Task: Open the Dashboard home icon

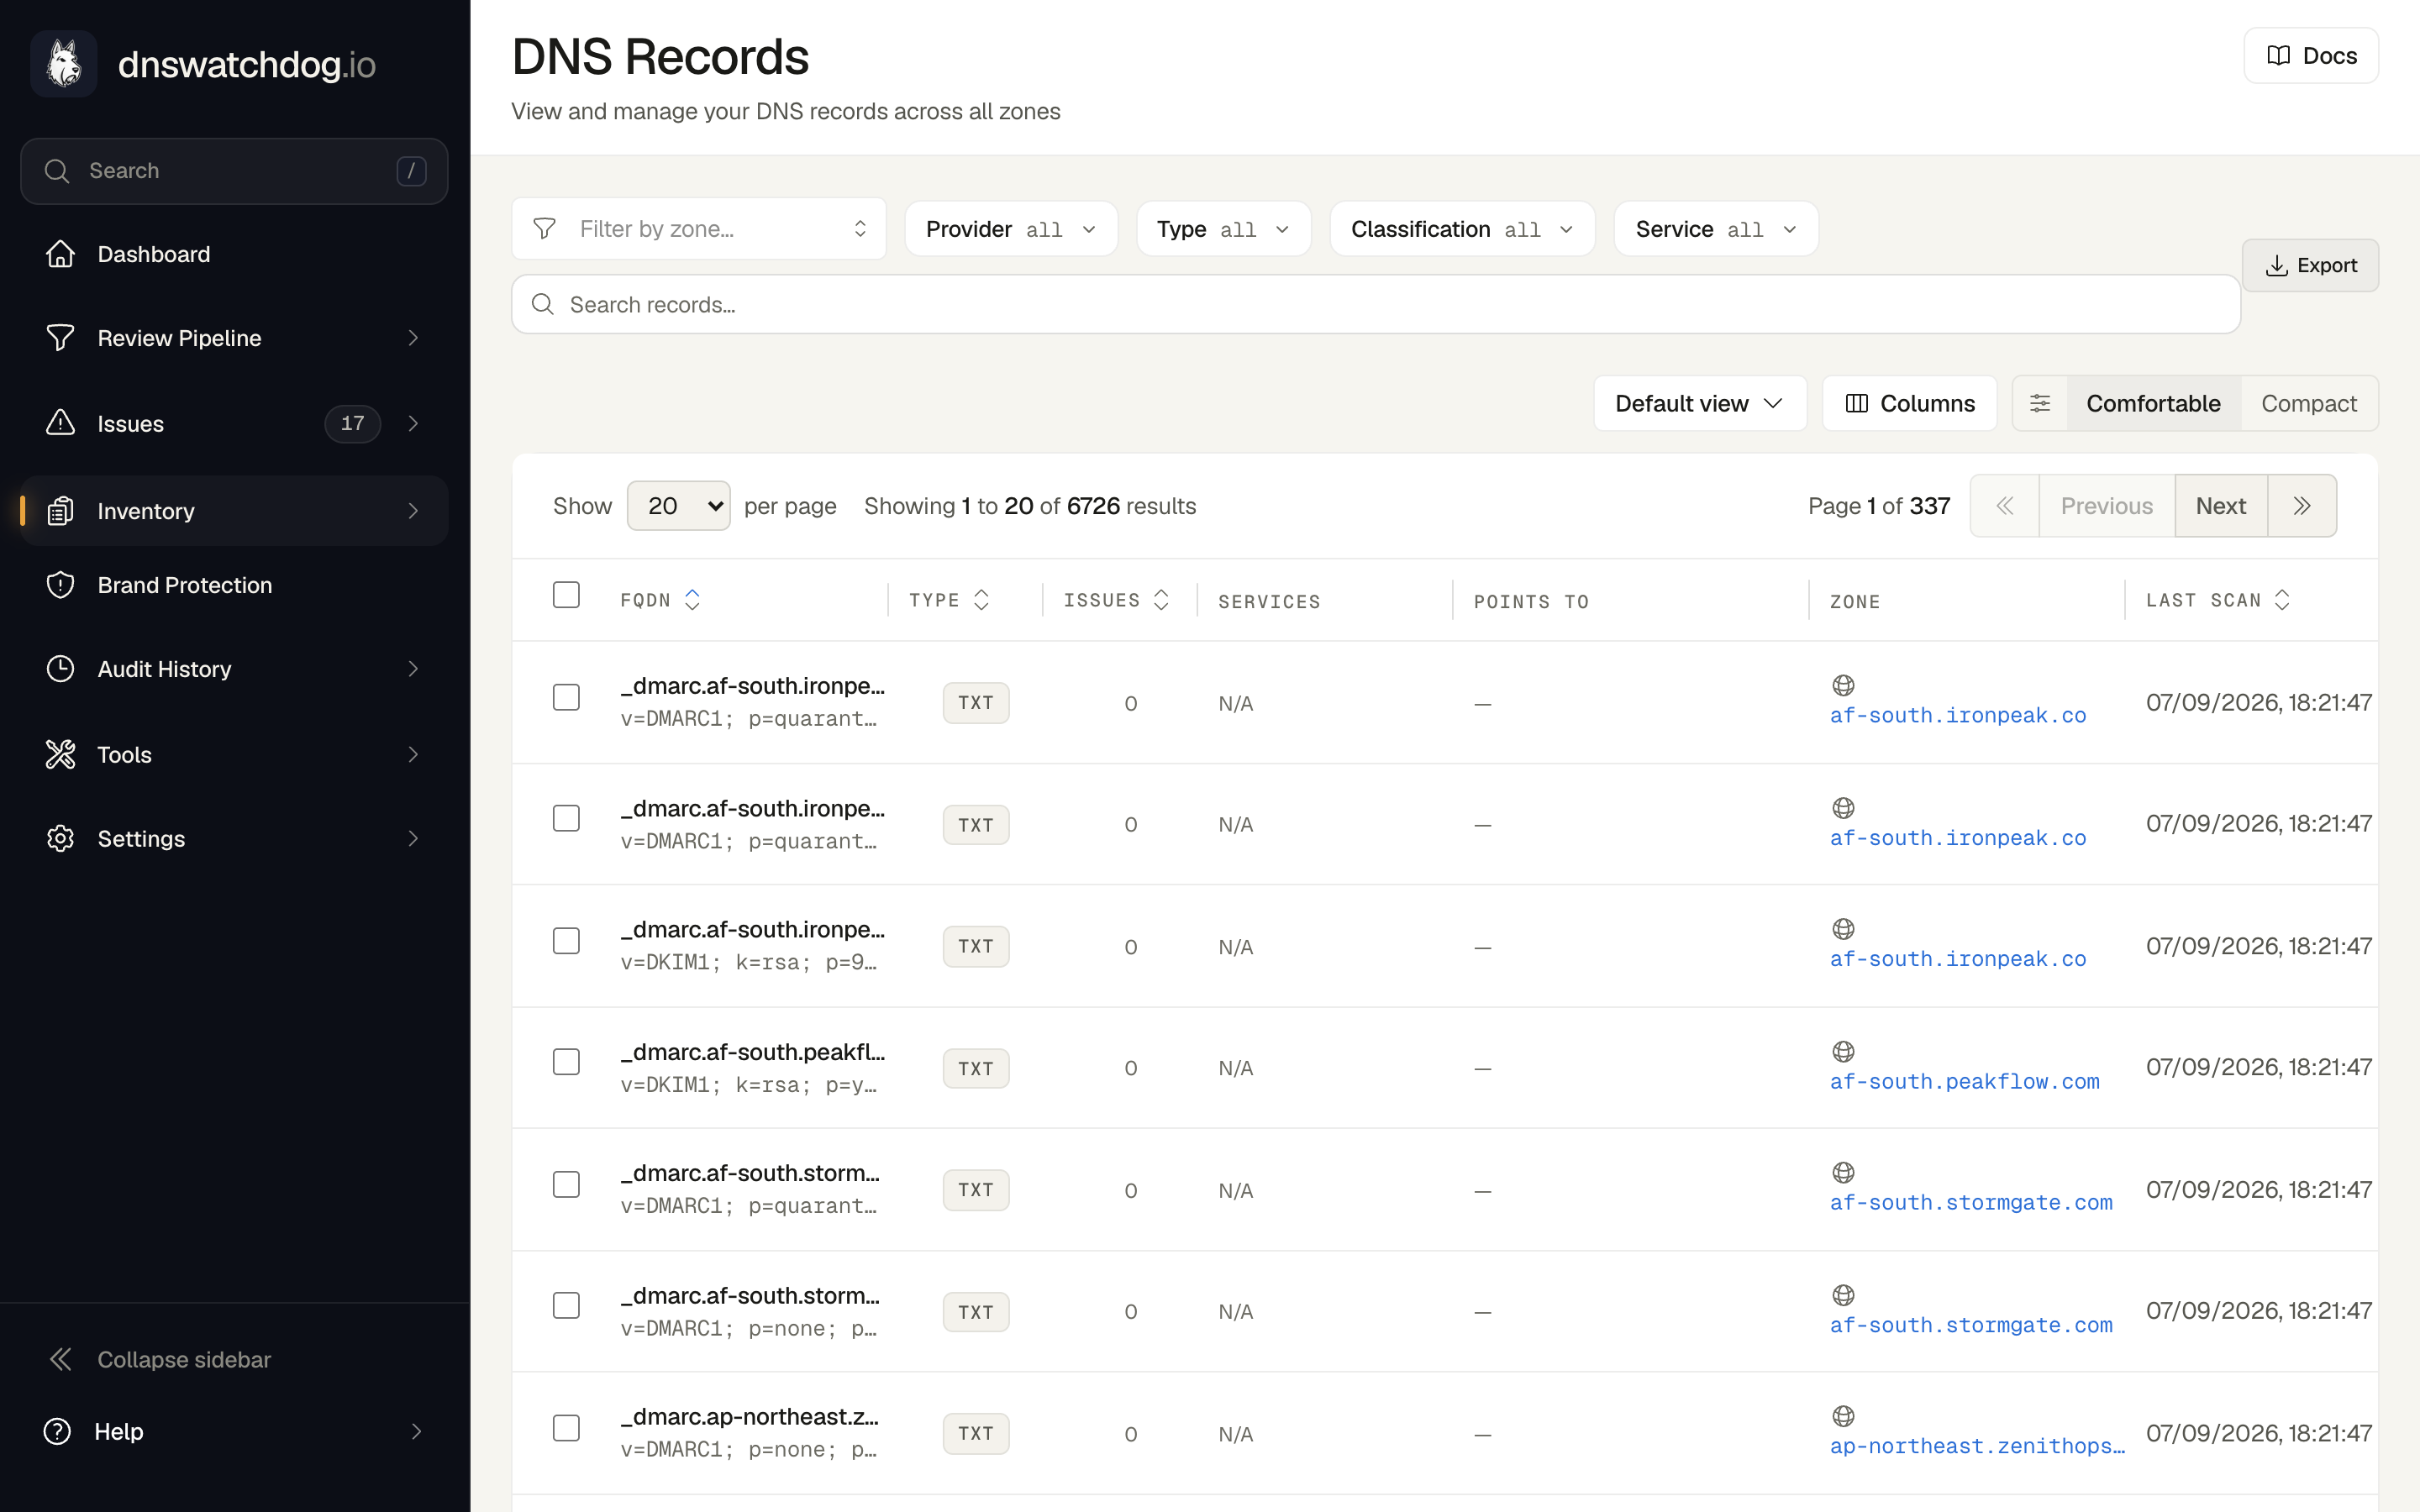Action: coord(60,254)
